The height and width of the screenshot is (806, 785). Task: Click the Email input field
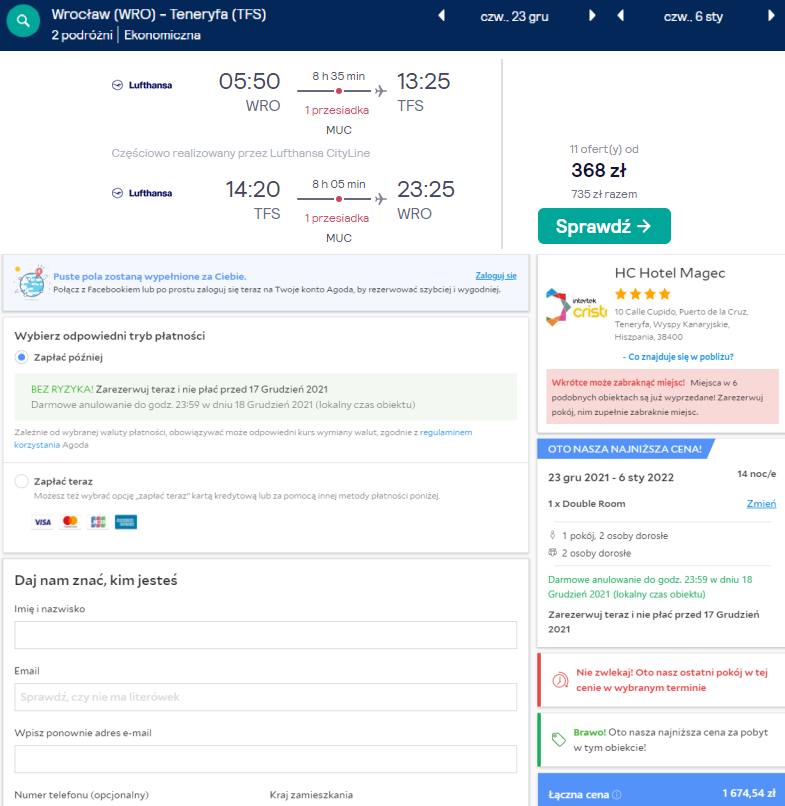(265, 697)
